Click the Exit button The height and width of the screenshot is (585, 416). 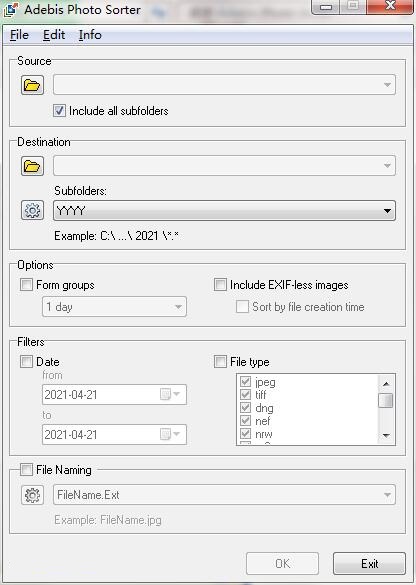tap(369, 563)
